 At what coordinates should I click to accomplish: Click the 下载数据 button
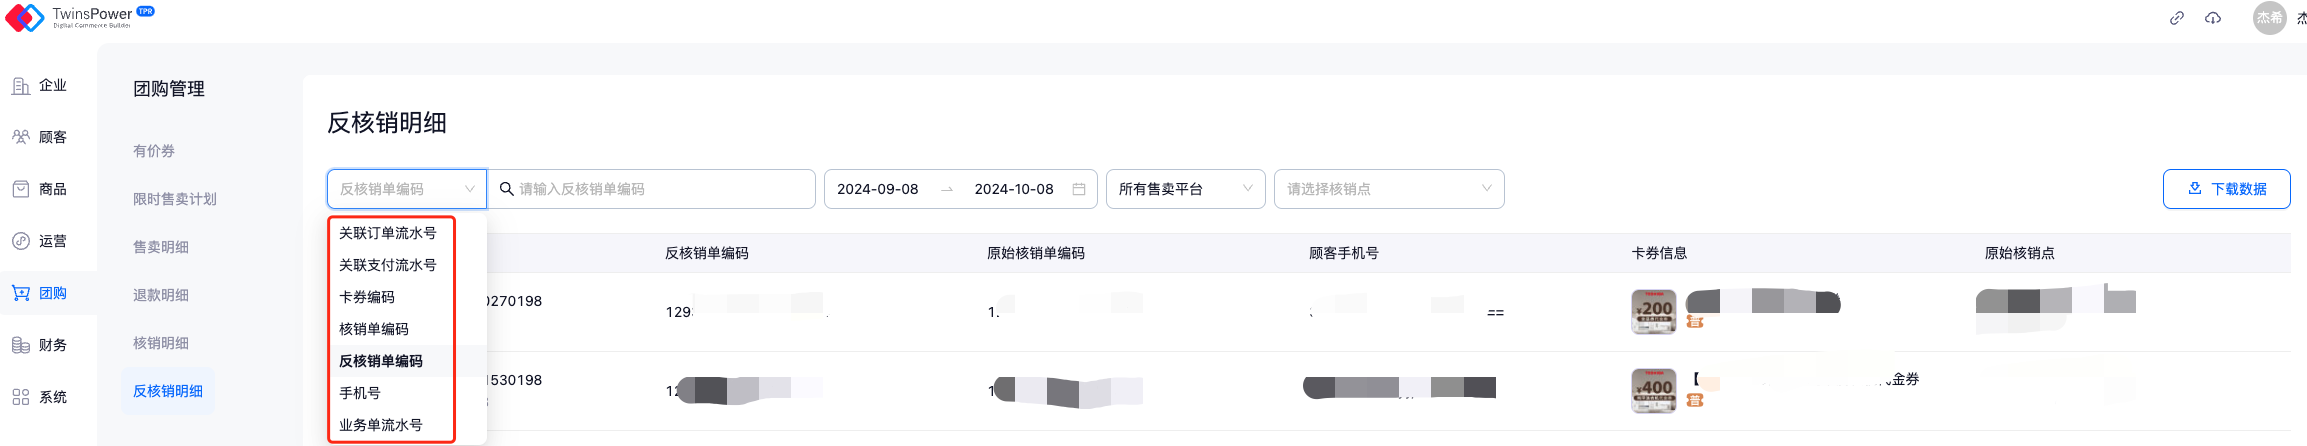[2226, 189]
